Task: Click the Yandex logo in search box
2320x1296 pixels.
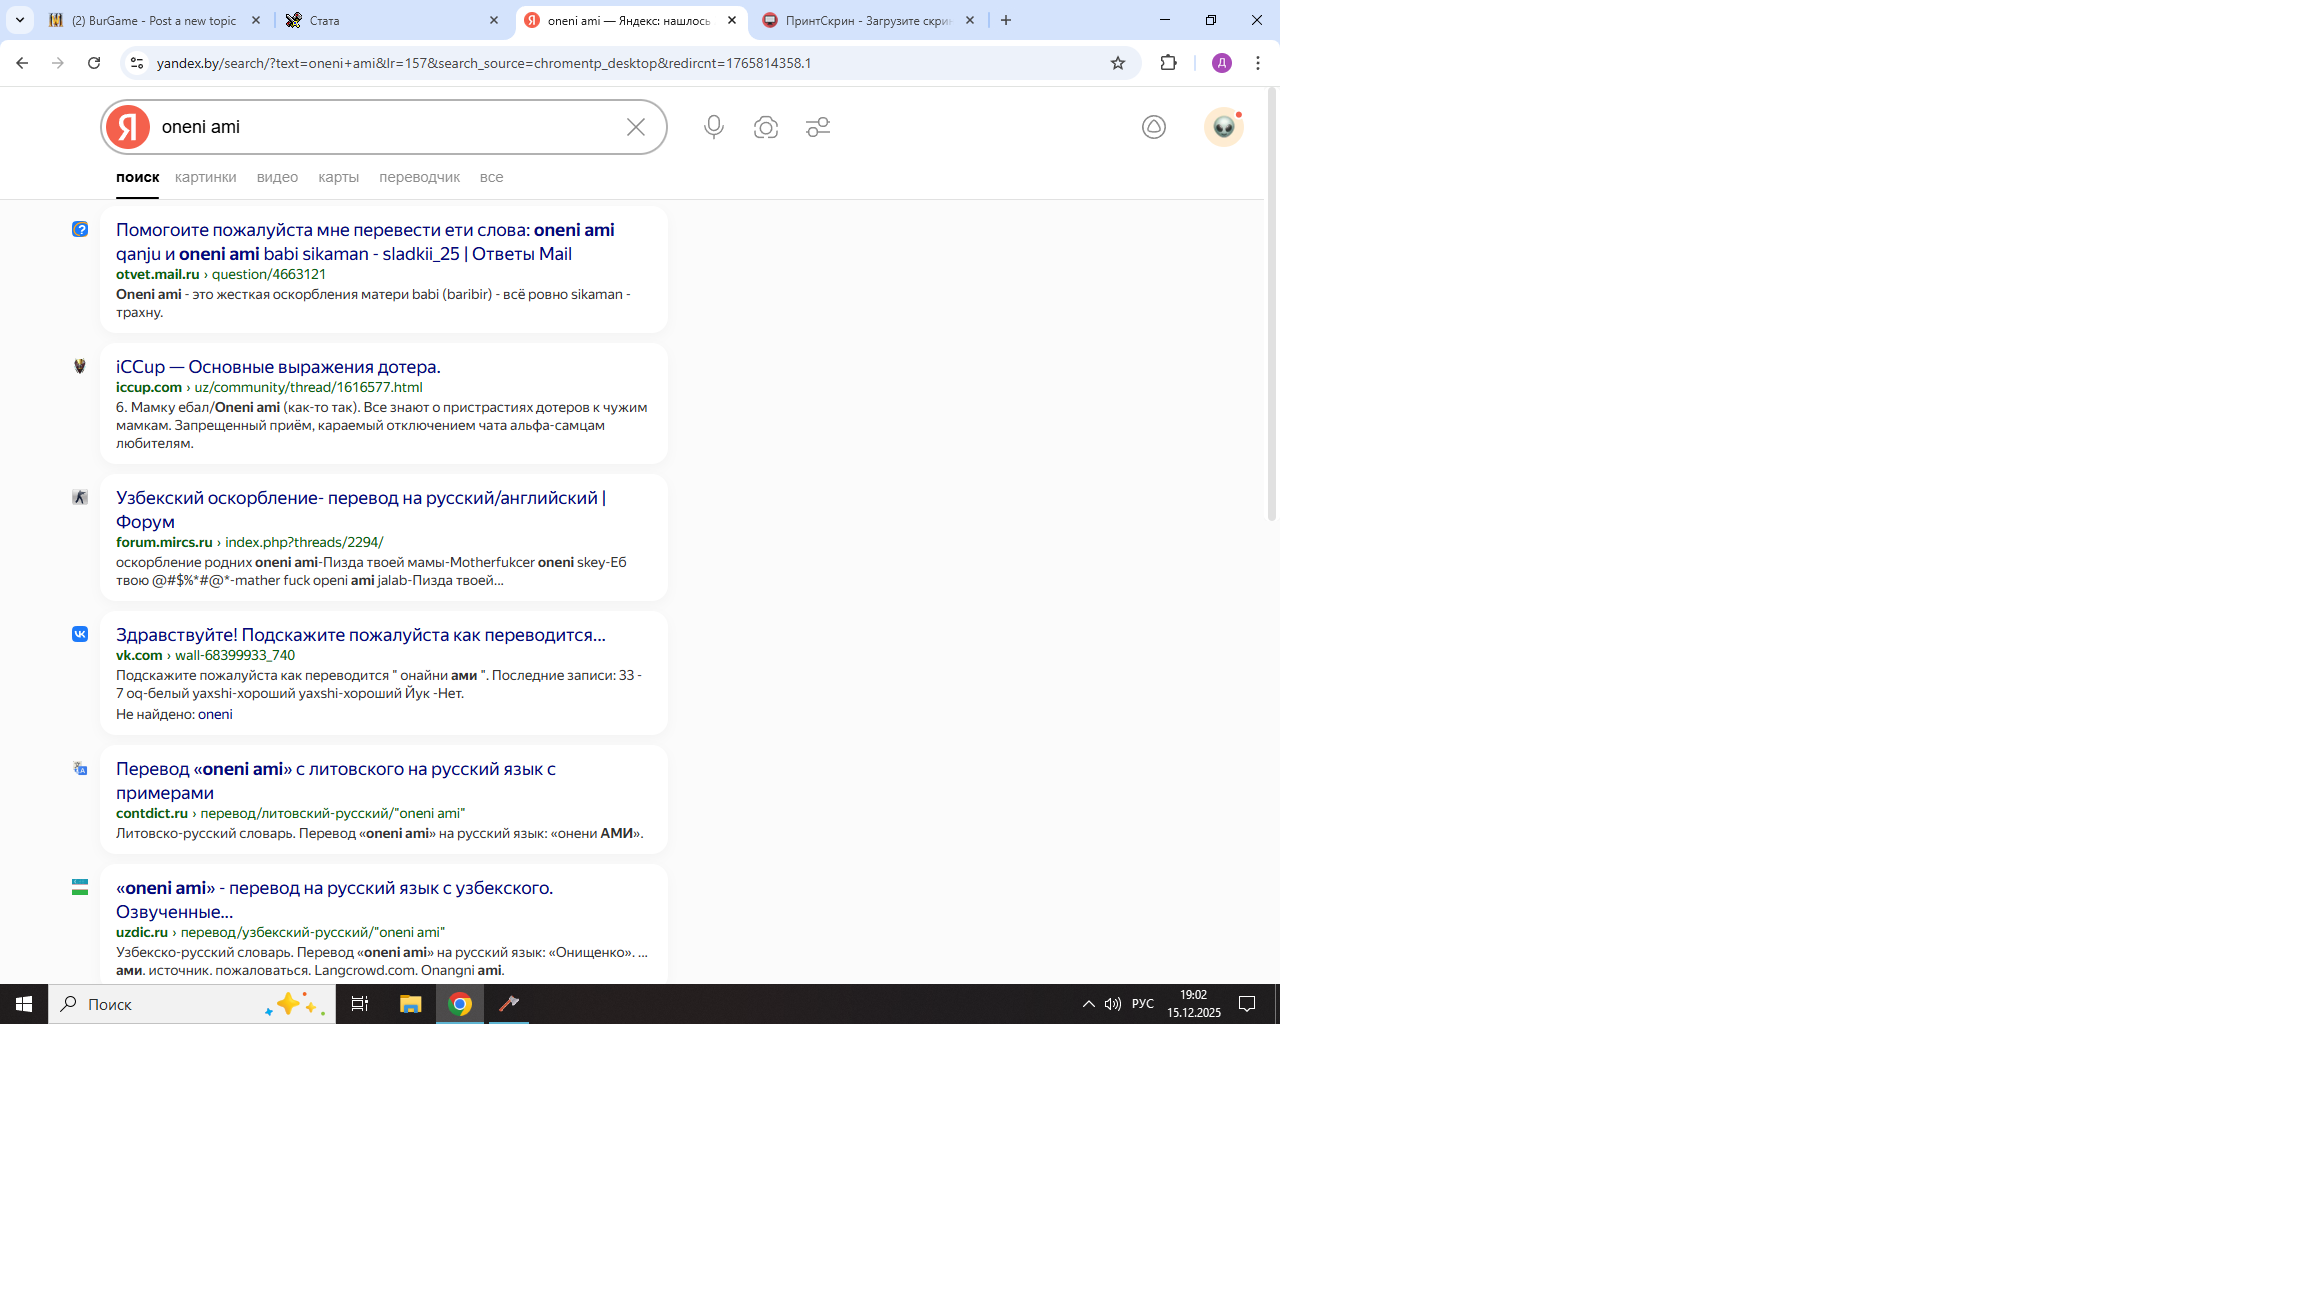Action: pyautogui.click(x=128, y=127)
